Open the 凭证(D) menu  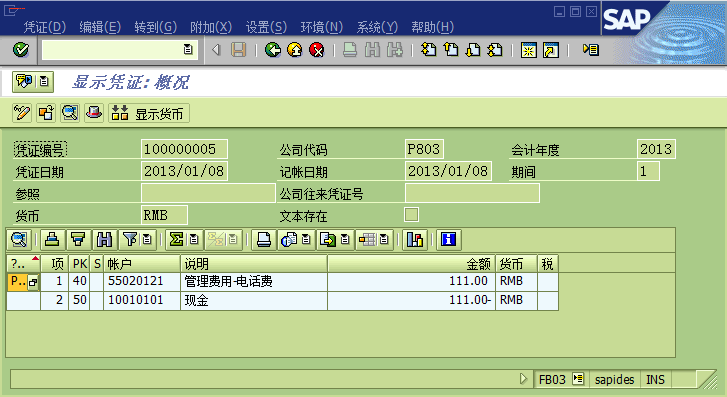pos(45,27)
